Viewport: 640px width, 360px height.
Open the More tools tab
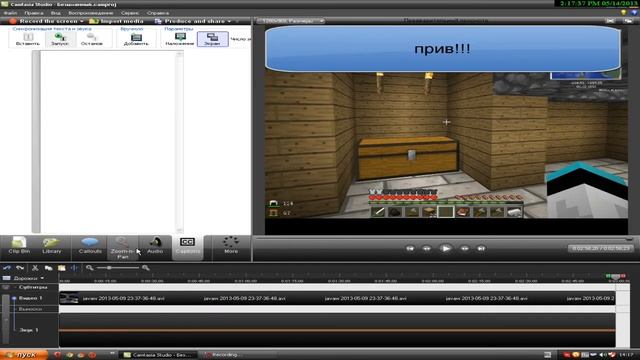click(231, 246)
